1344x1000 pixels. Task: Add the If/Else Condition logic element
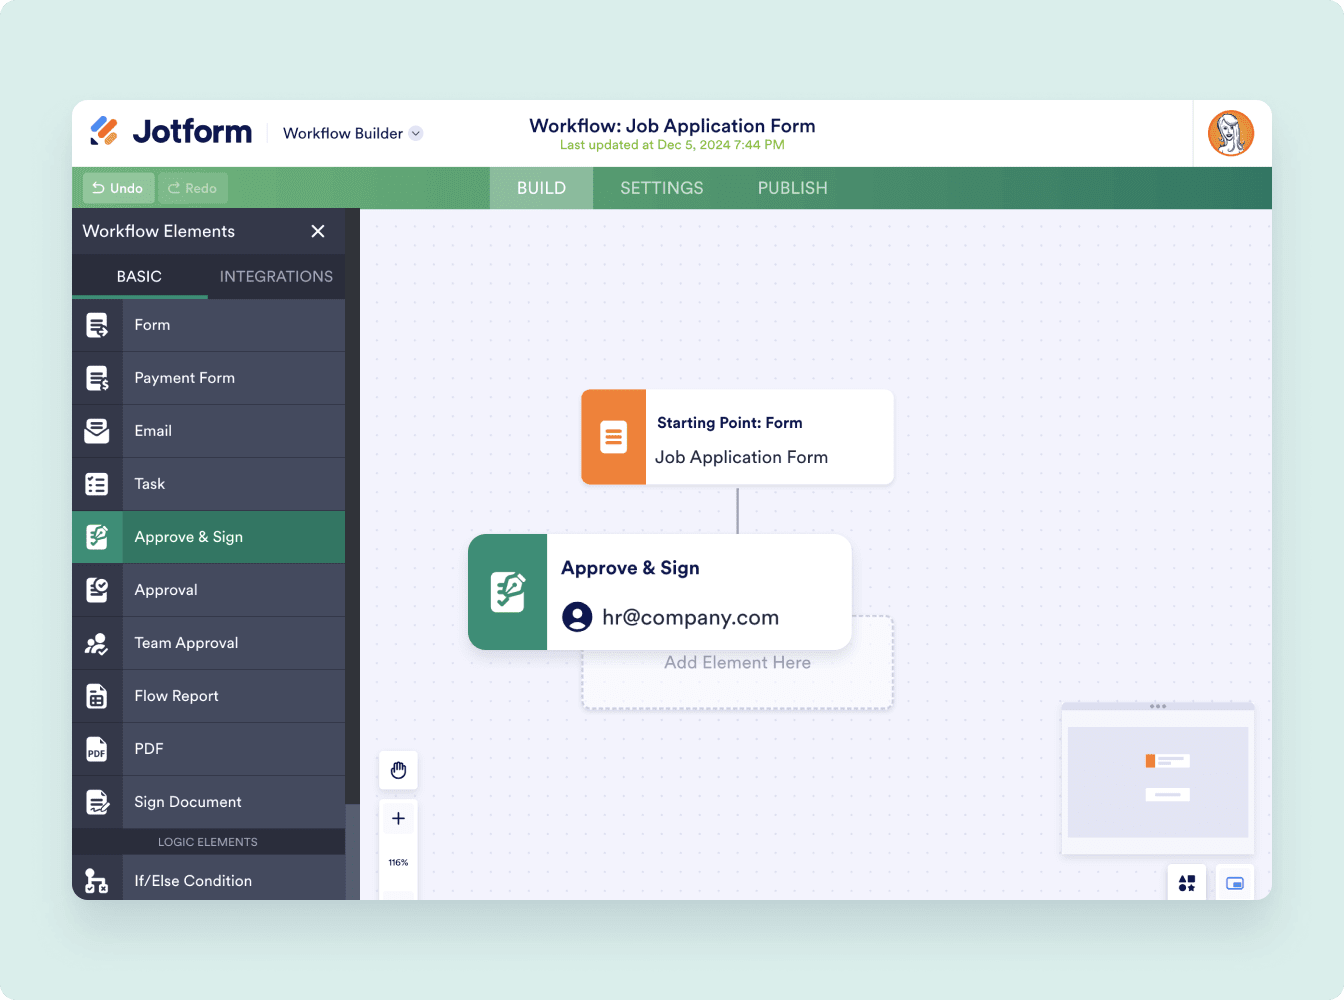193,880
